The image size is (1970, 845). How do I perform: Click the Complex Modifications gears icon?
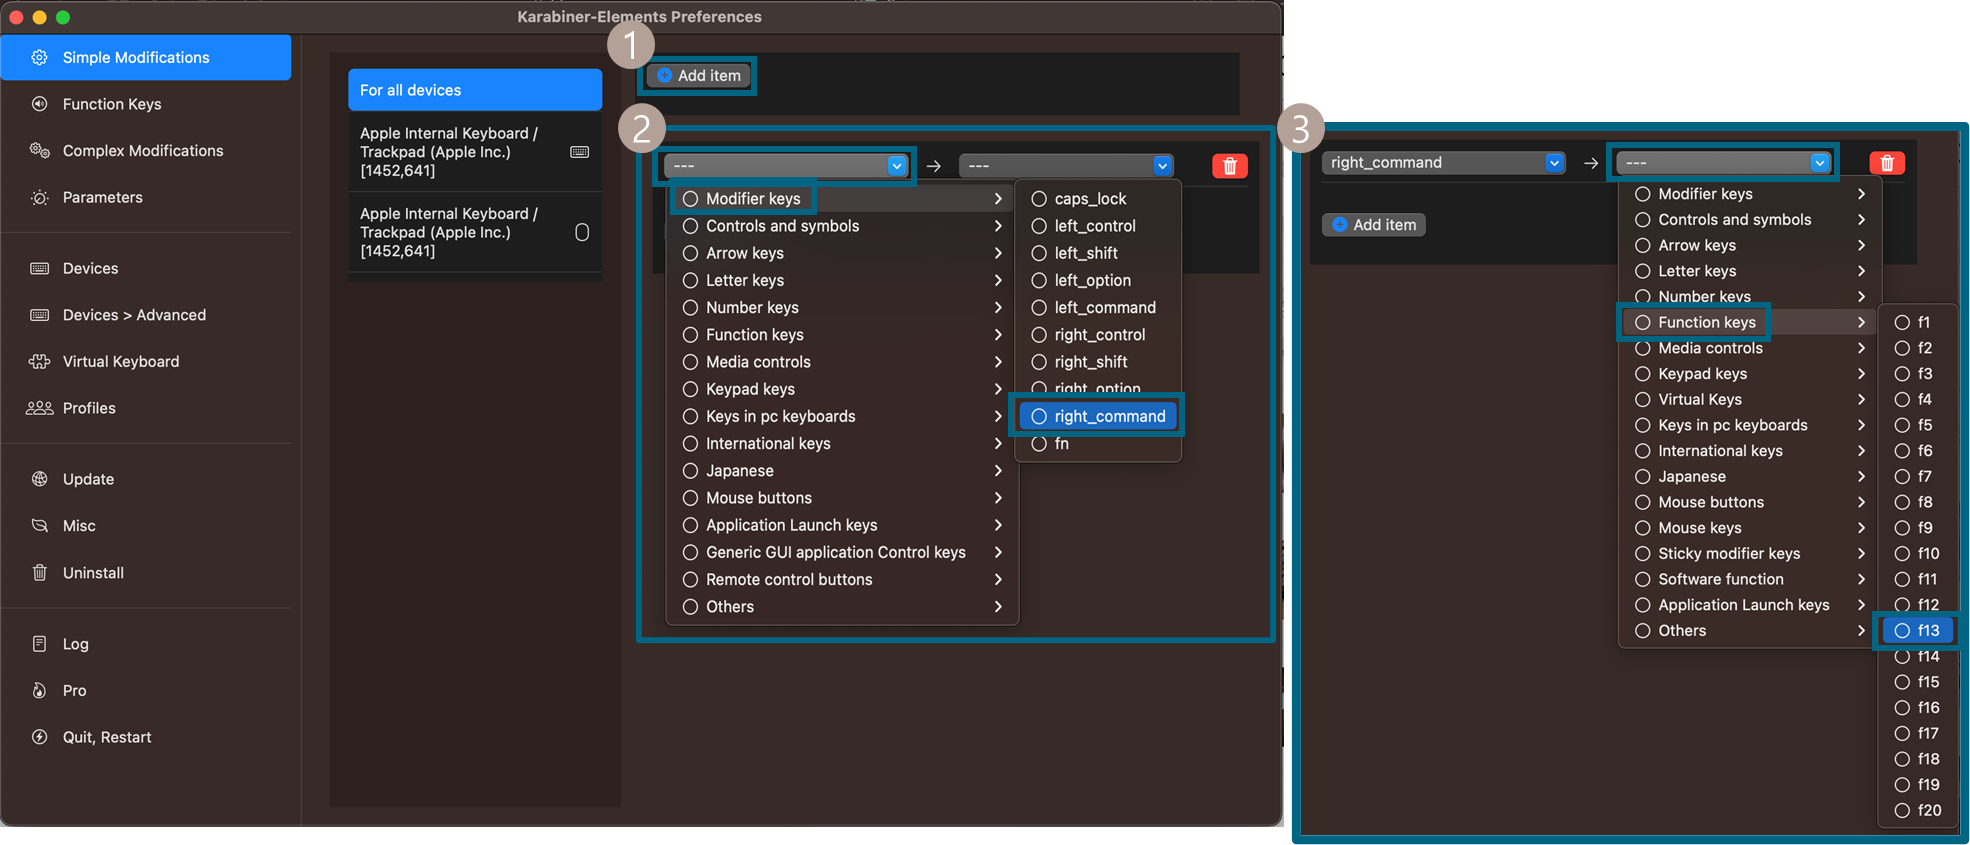(x=39, y=150)
